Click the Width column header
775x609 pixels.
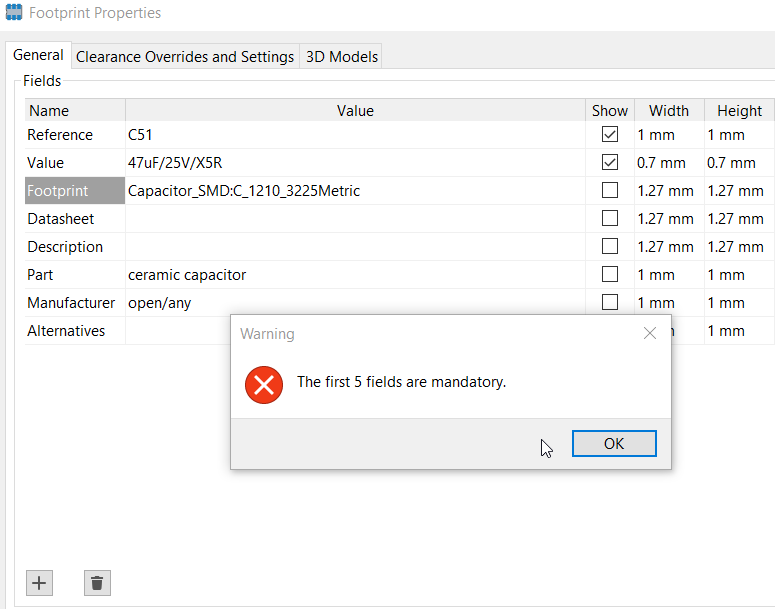tap(669, 111)
